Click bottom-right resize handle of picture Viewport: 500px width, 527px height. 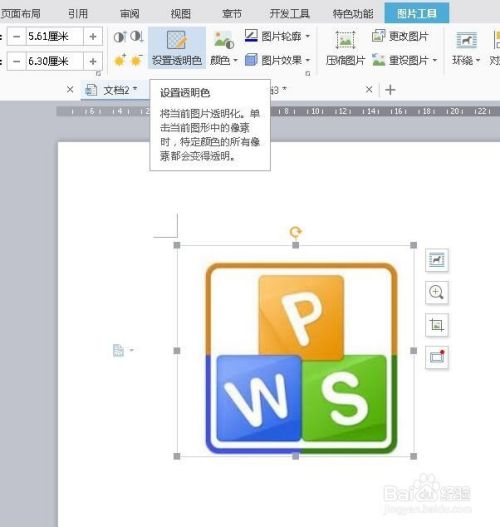coord(414,456)
